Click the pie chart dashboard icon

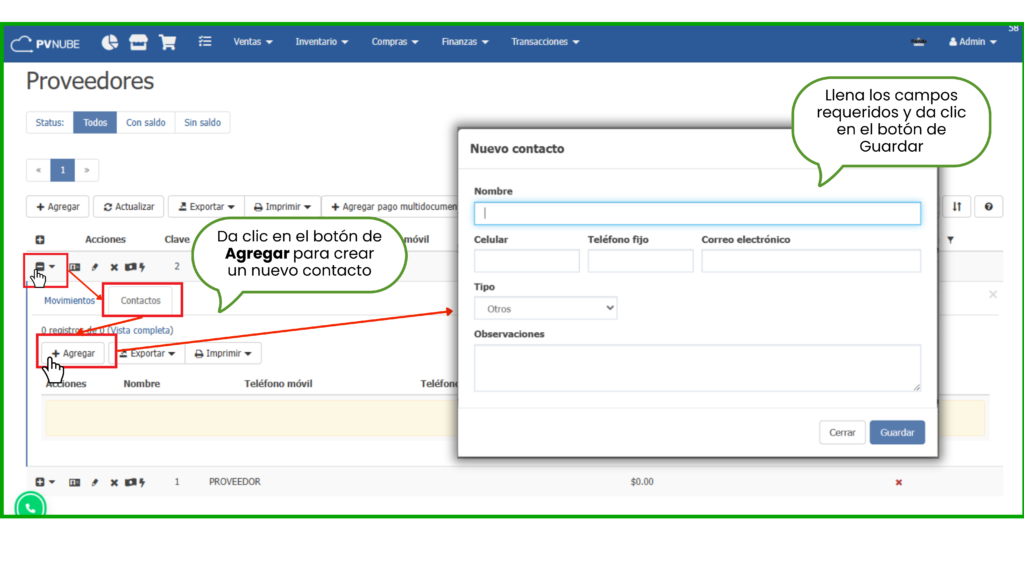point(110,42)
